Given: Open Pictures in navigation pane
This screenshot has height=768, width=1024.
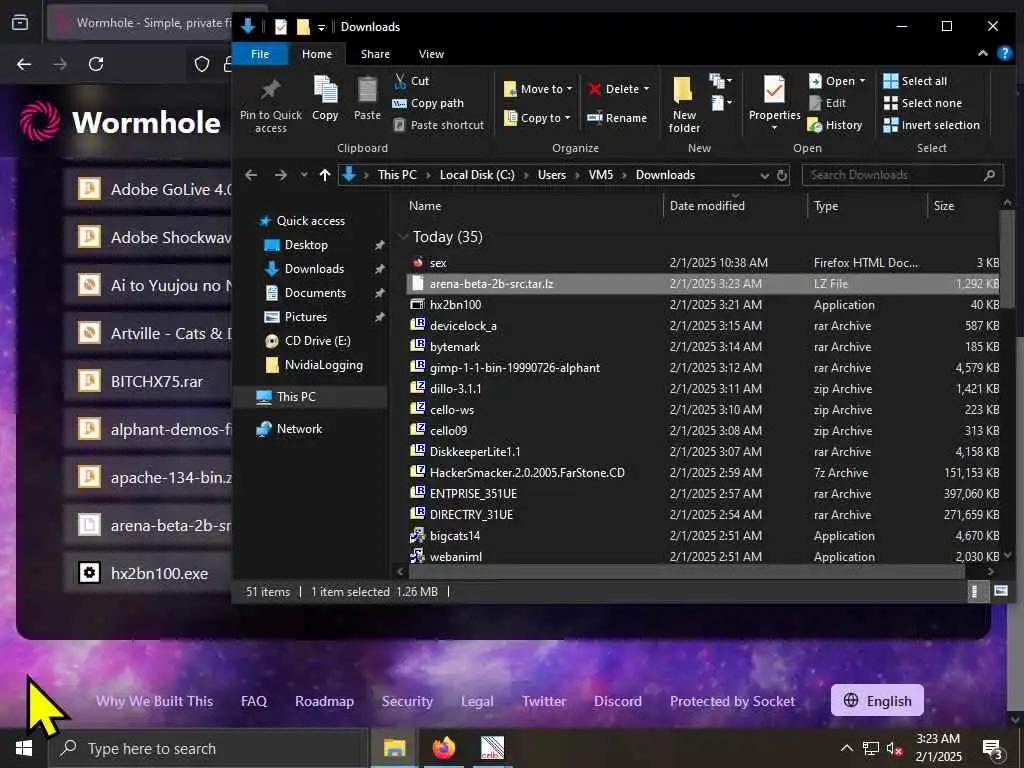Looking at the screenshot, I should click(305, 317).
